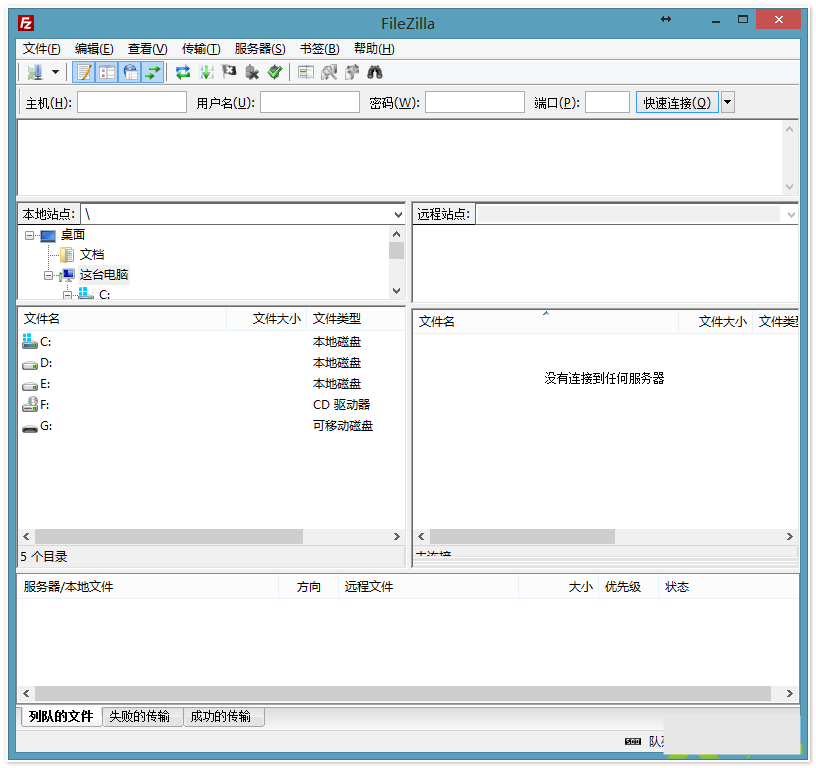The width and height of the screenshot is (816, 768).
Task: Switch to the 失败的传输 tab
Action: click(139, 717)
